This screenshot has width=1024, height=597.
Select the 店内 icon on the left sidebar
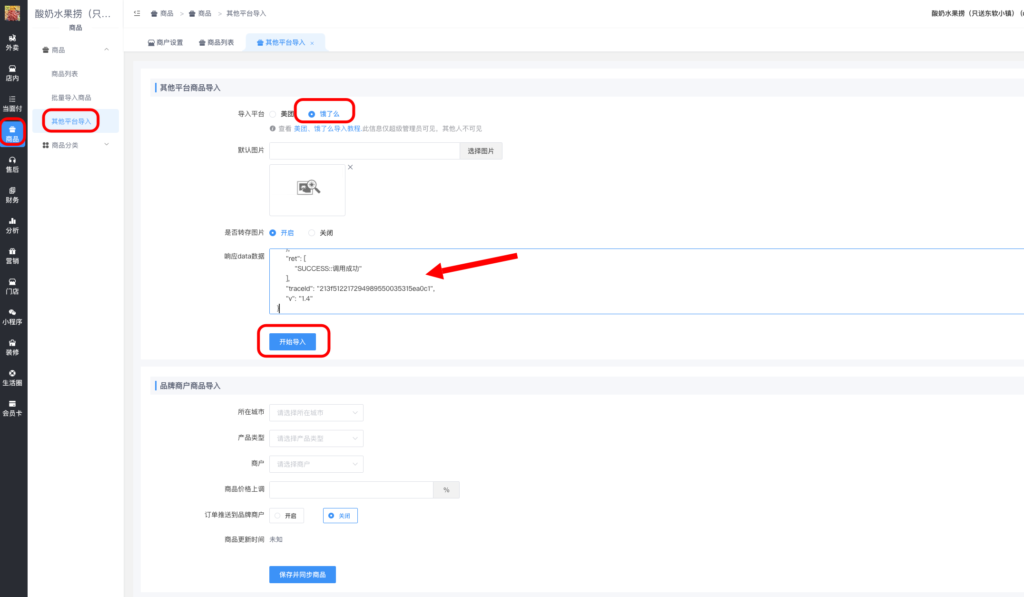12,75
